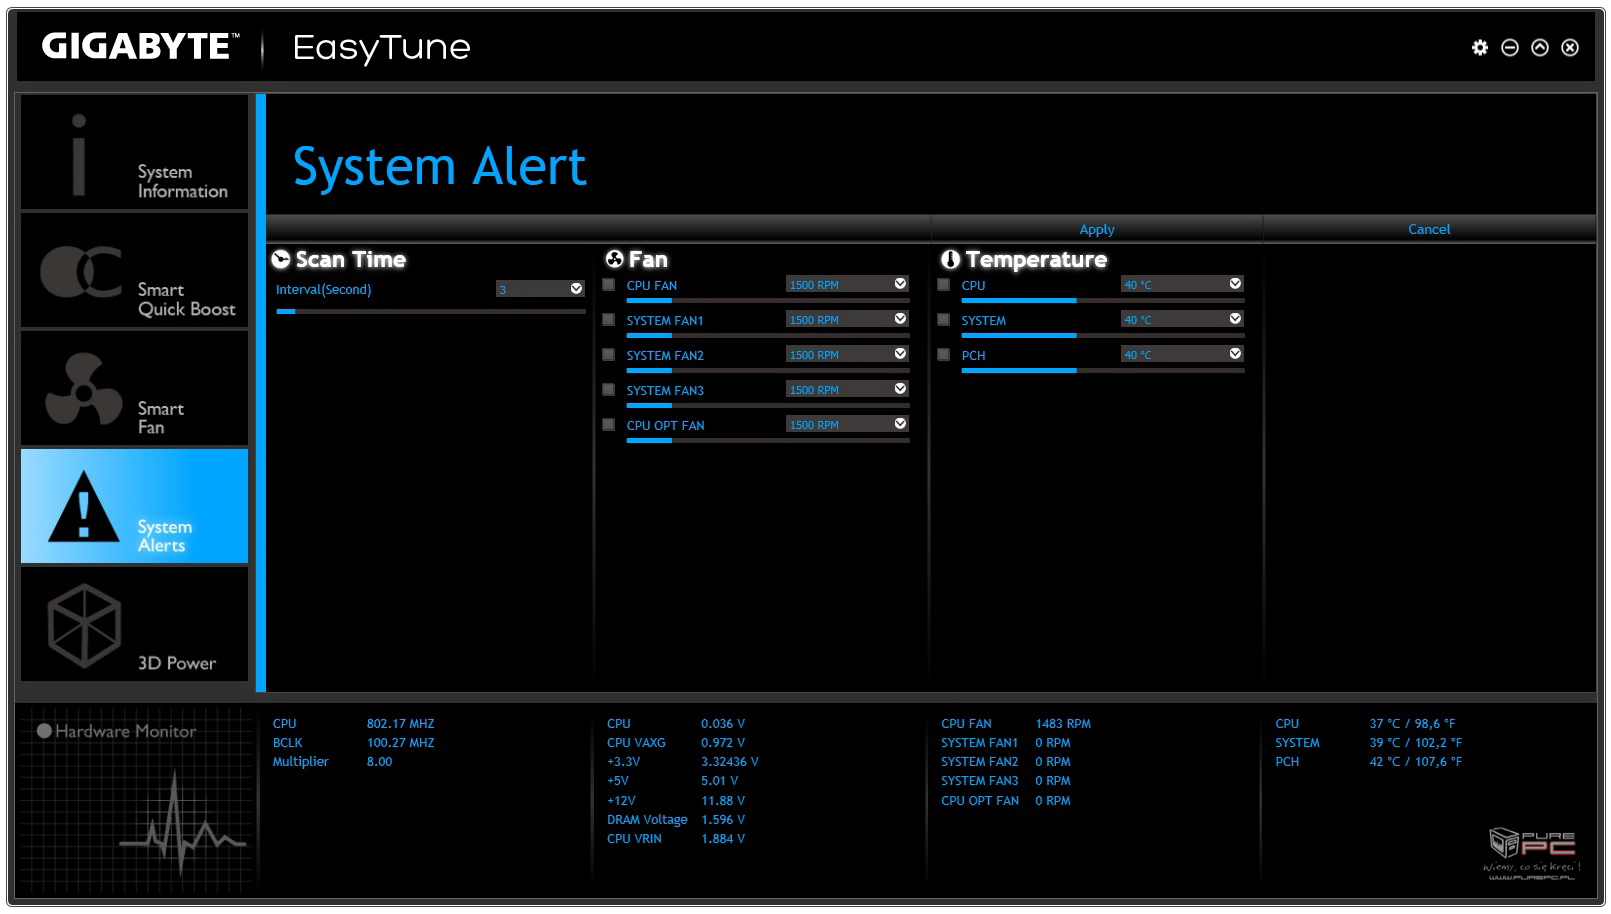
Task: Open the PCH temperature threshold dropdown
Action: coord(1182,354)
